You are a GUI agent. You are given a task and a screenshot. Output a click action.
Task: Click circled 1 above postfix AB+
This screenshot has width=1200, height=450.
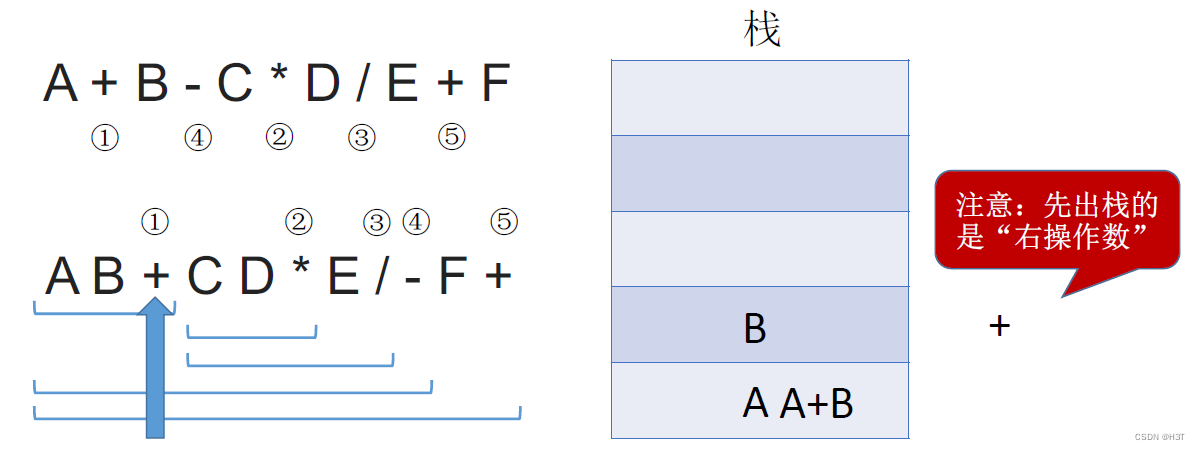153,222
